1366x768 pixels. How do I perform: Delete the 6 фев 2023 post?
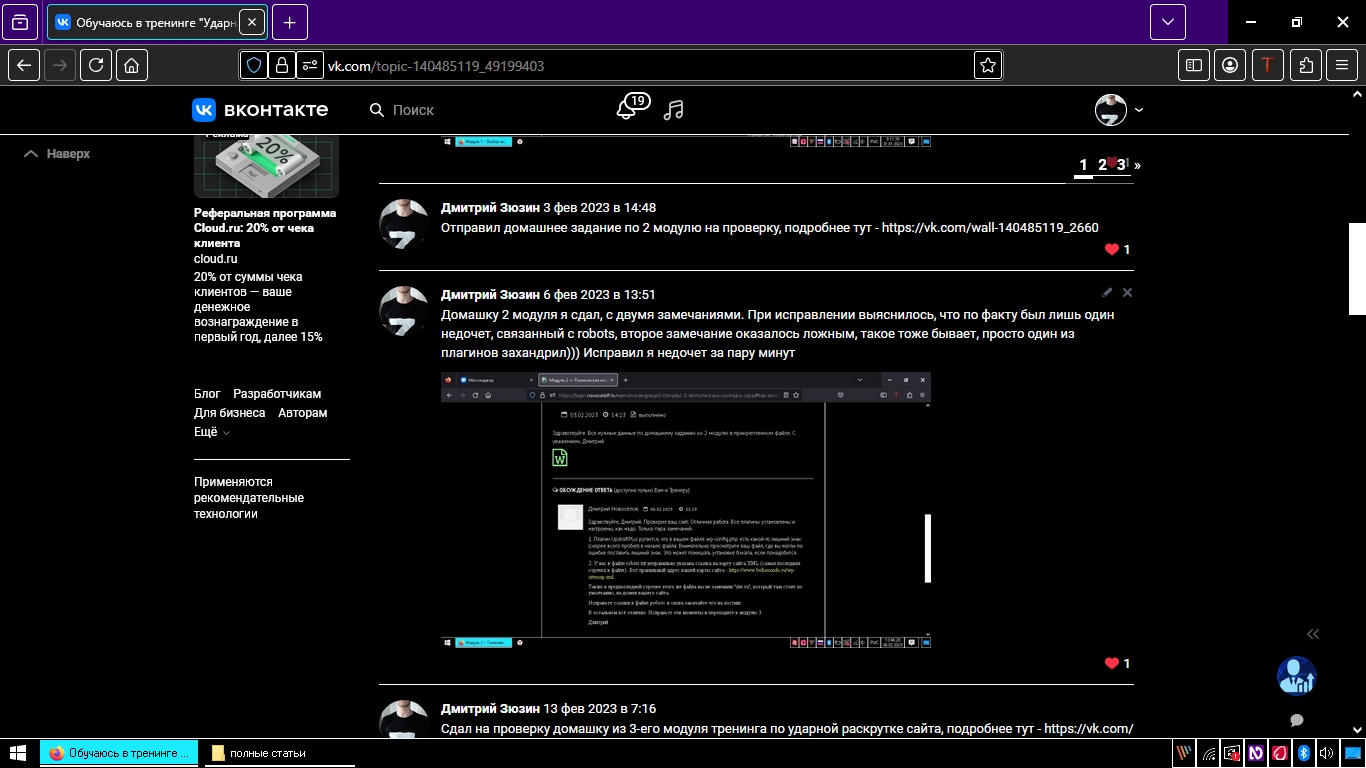1127,293
